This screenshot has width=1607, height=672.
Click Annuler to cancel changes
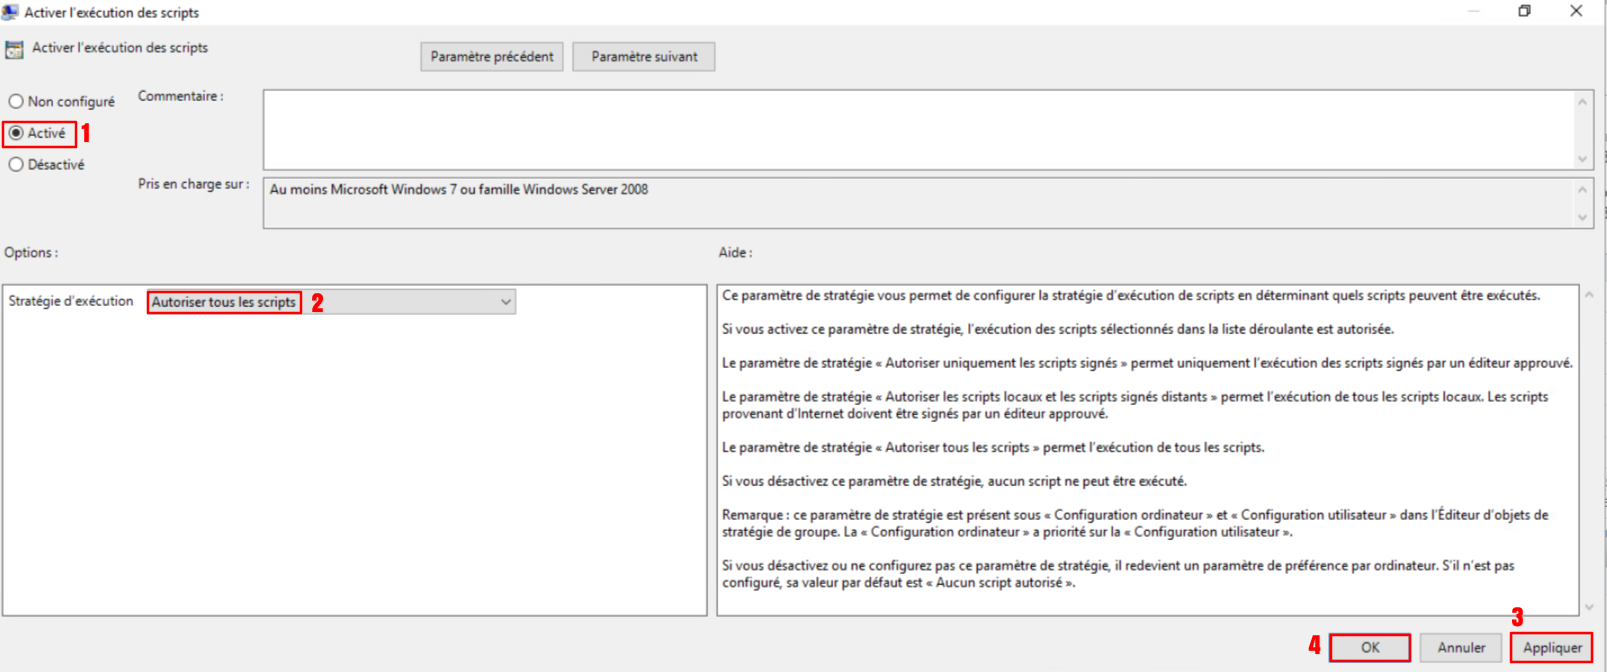tap(1461, 648)
